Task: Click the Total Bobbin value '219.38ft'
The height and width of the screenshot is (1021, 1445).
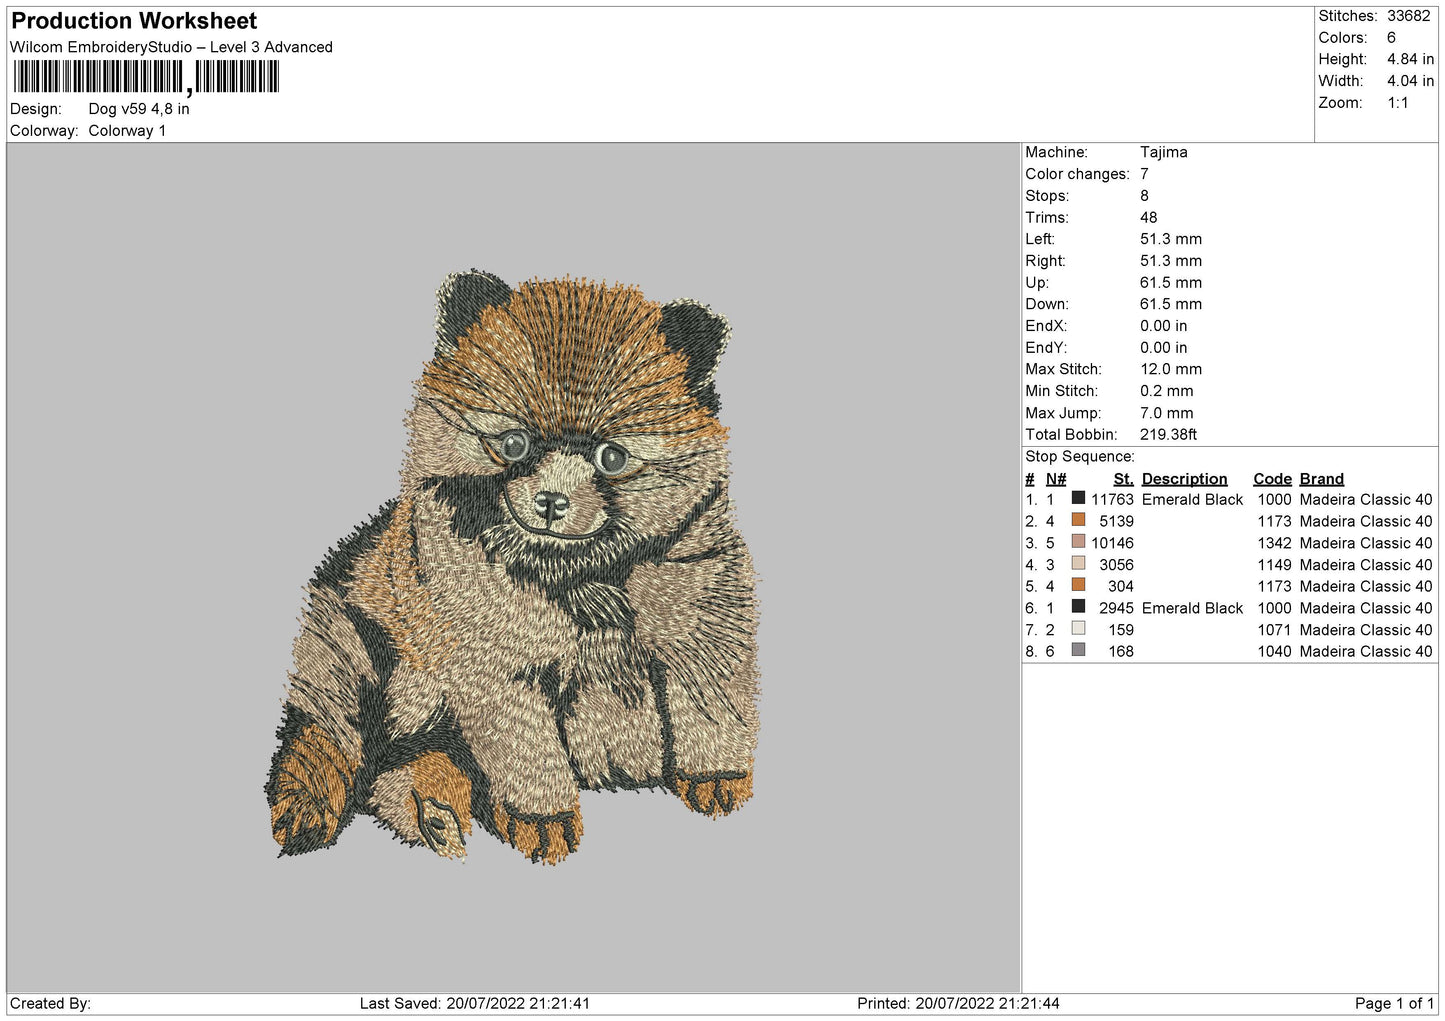Action: coord(1168,435)
